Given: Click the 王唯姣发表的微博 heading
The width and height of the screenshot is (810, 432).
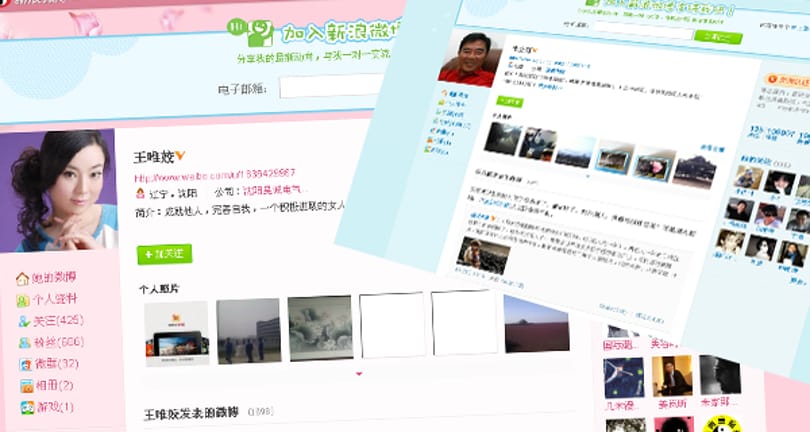Looking at the screenshot, I should pos(191,413).
